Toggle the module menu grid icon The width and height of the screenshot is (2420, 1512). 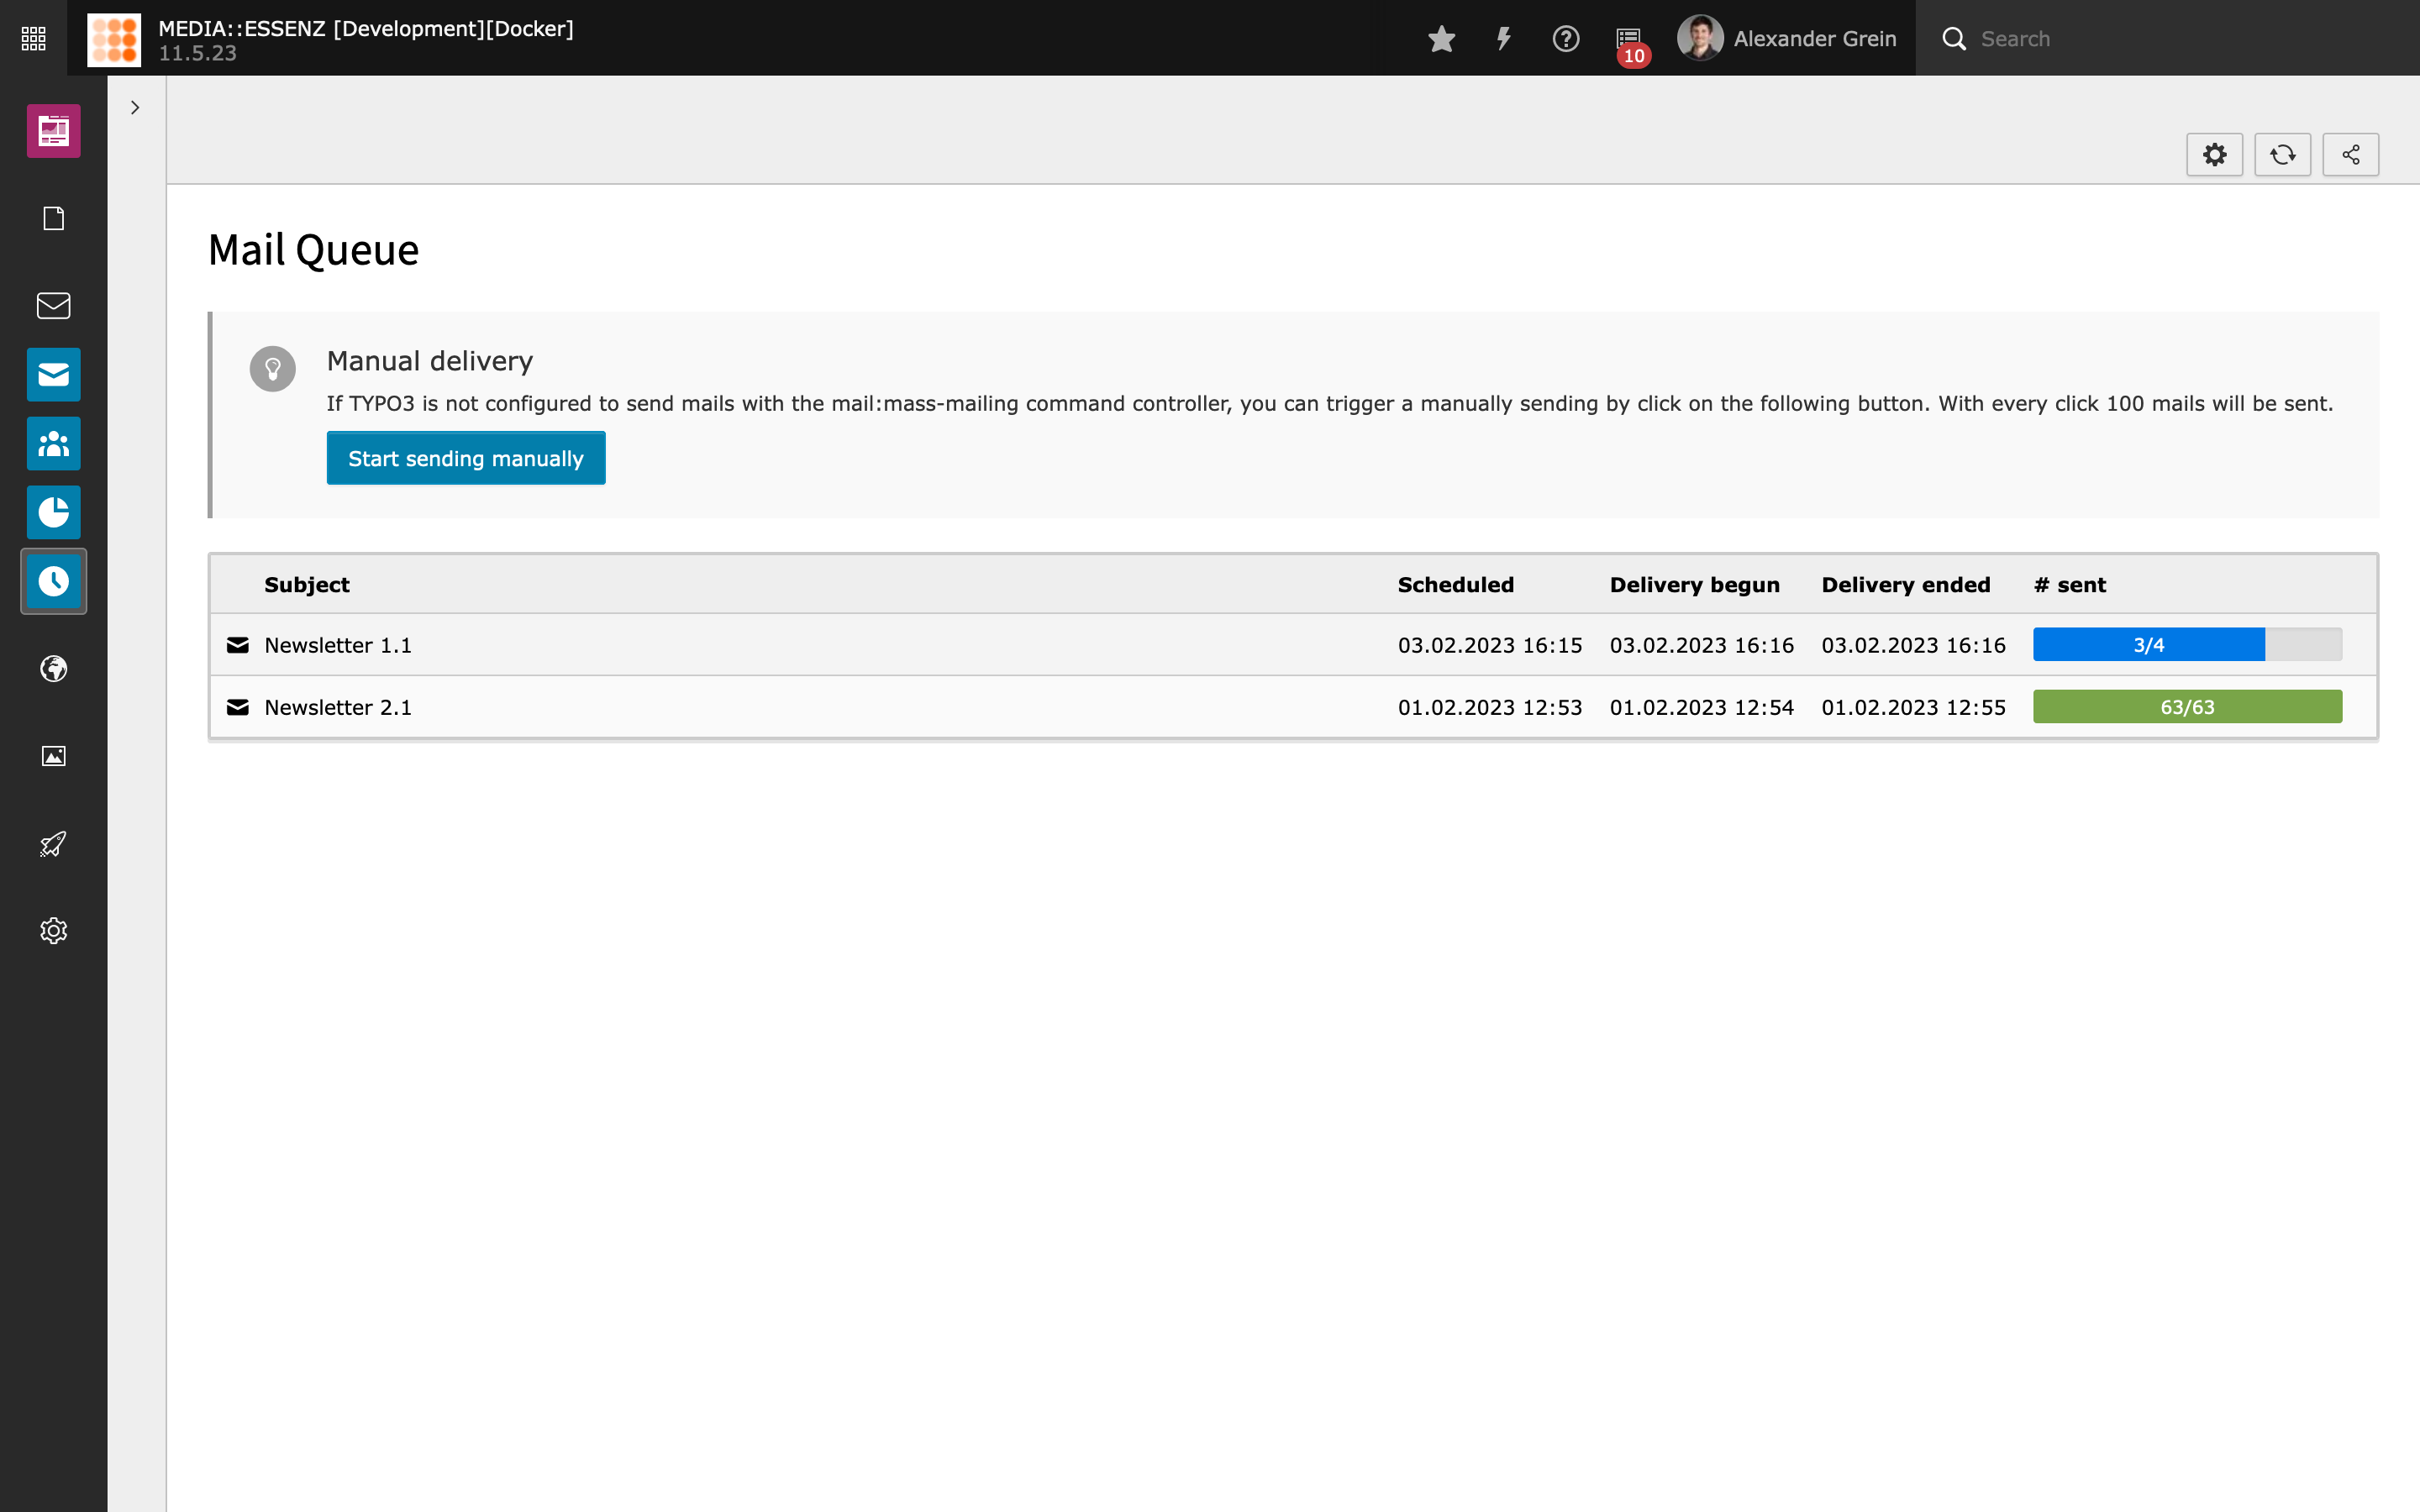[33, 38]
